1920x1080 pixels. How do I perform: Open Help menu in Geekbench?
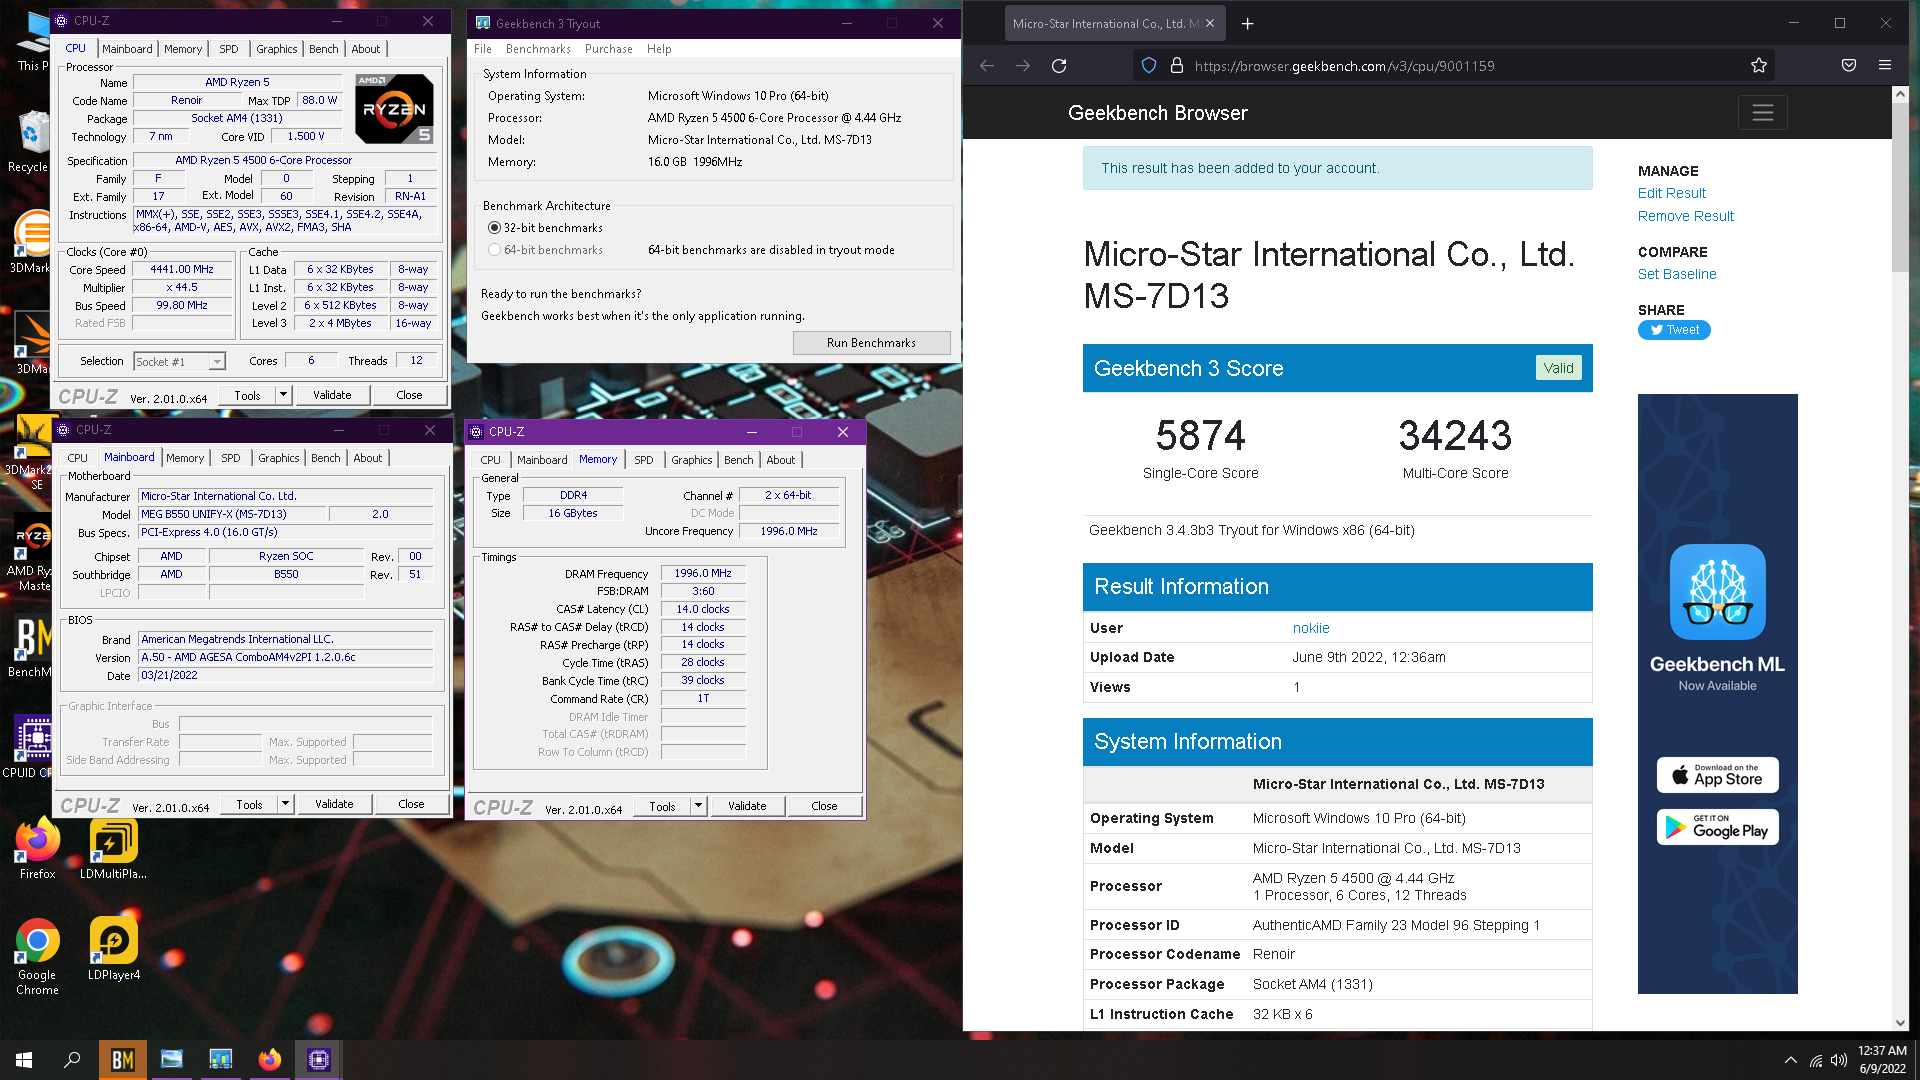659,49
